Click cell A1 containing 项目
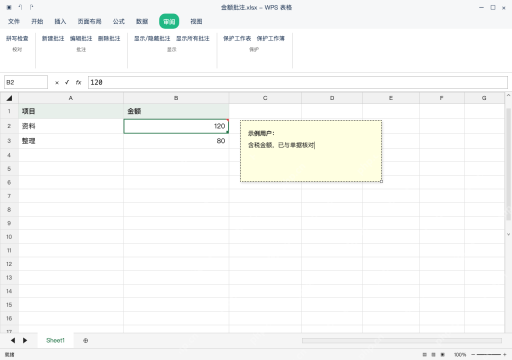This screenshot has height=360, width=512. pyautogui.click(x=71, y=111)
